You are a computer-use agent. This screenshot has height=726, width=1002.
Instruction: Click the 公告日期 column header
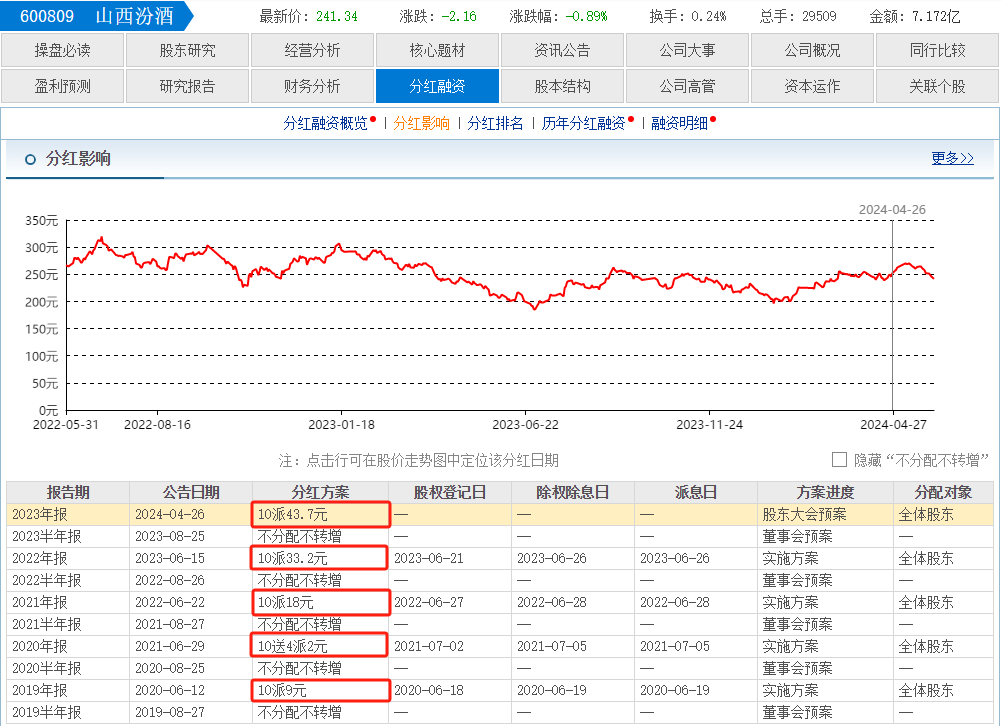pyautogui.click(x=191, y=493)
